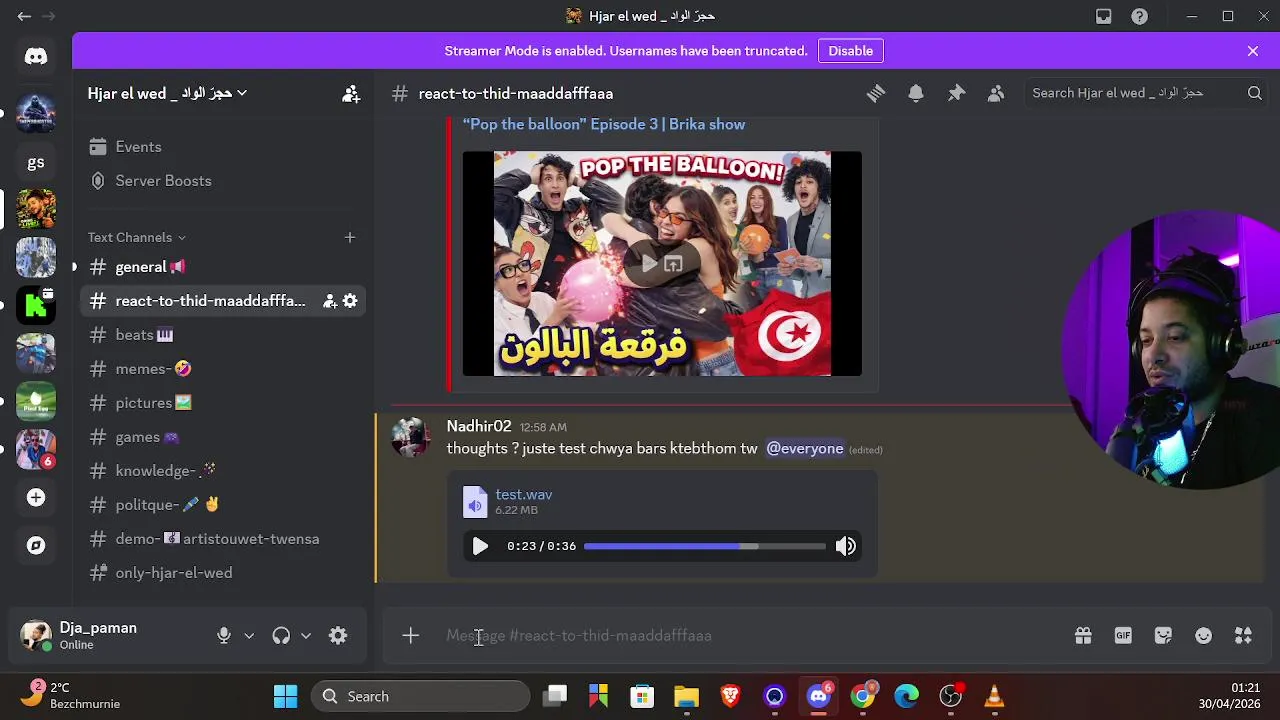Click the search magnifier icon
This screenshot has width=1280, height=720.
point(1254,93)
